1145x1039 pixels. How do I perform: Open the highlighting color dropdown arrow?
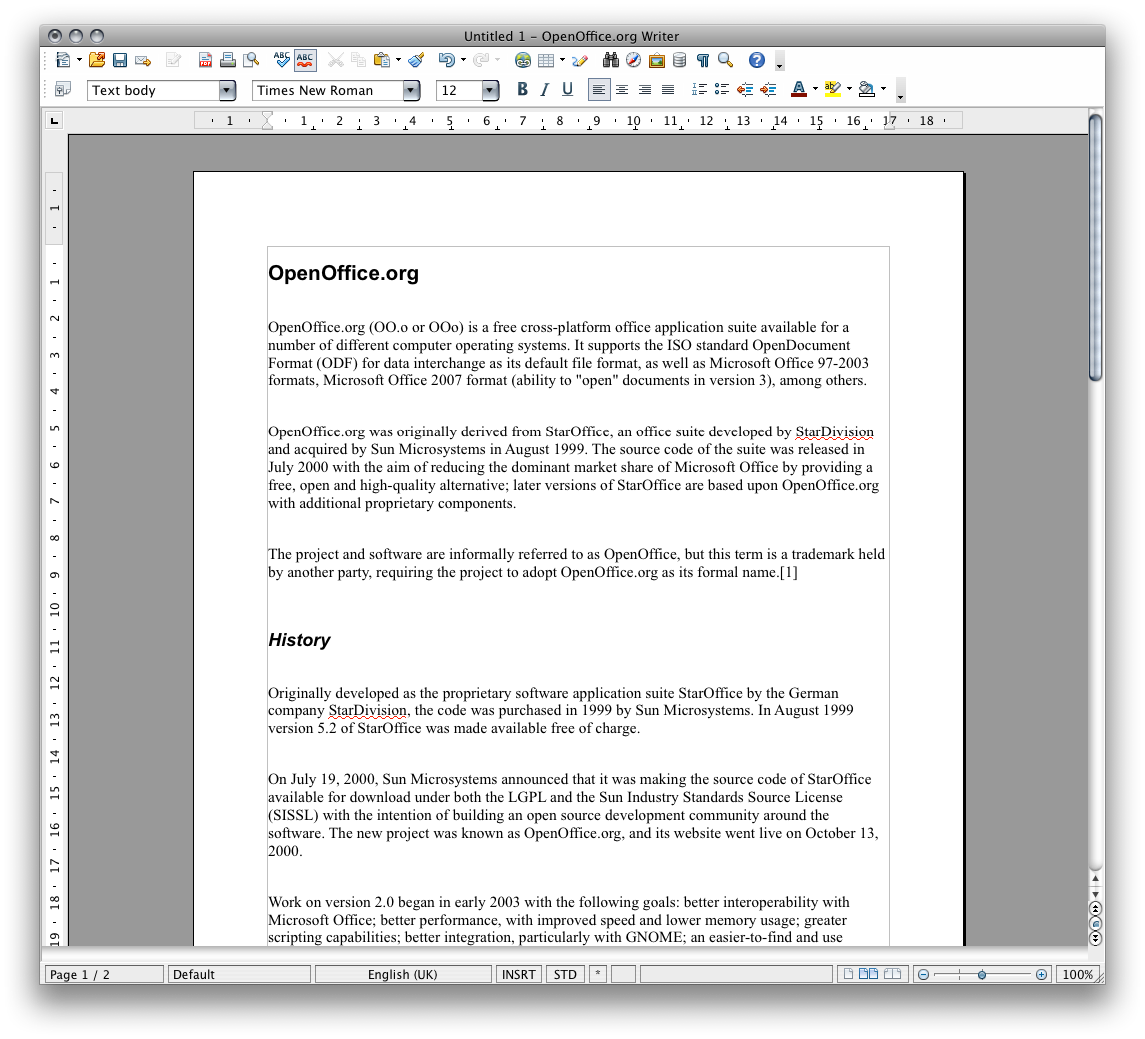849,90
